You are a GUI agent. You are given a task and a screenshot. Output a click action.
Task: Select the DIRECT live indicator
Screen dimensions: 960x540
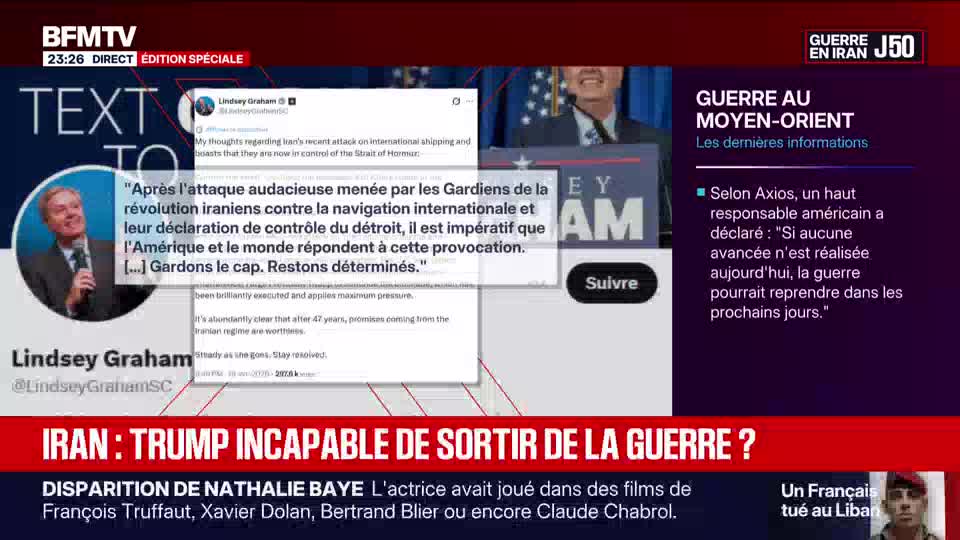(x=113, y=59)
